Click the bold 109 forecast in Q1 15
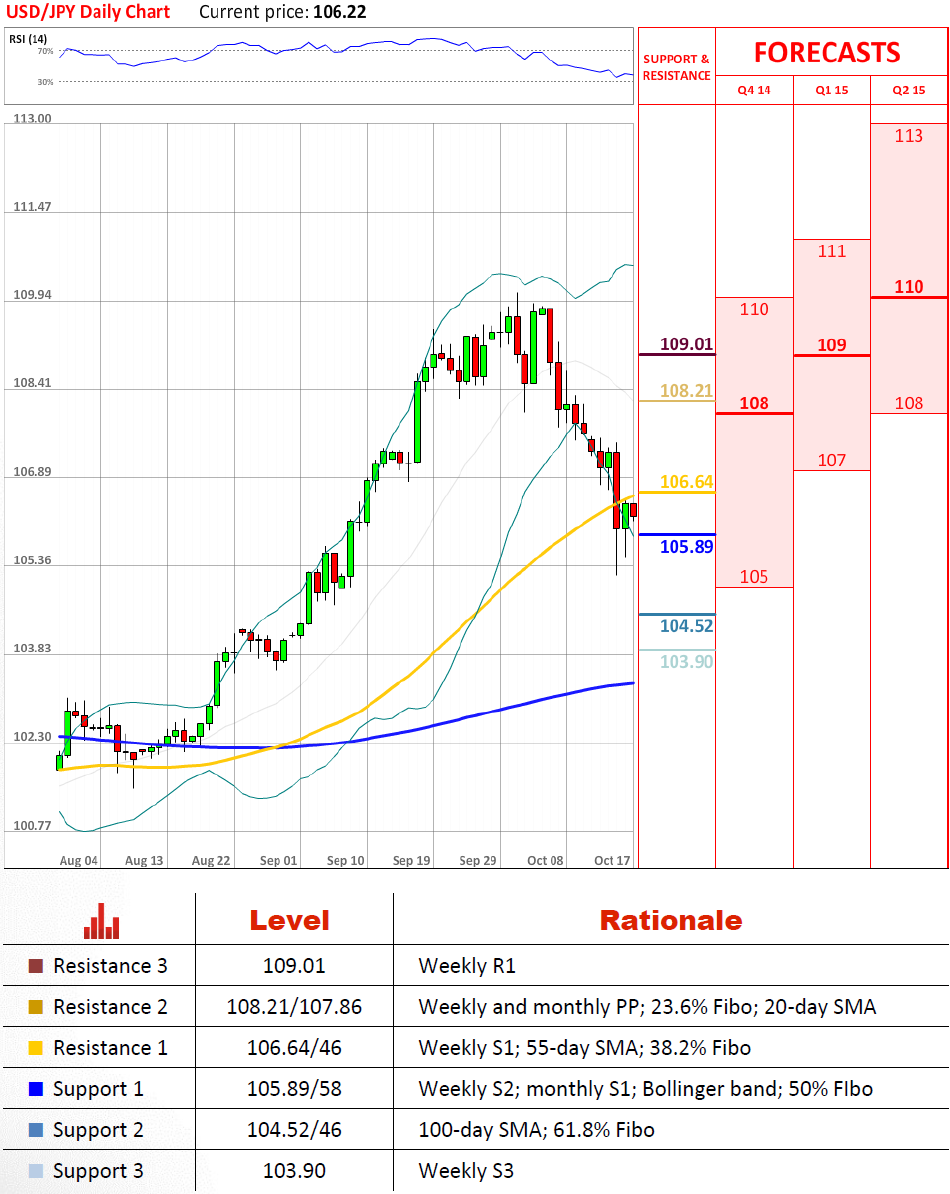 coord(831,345)
